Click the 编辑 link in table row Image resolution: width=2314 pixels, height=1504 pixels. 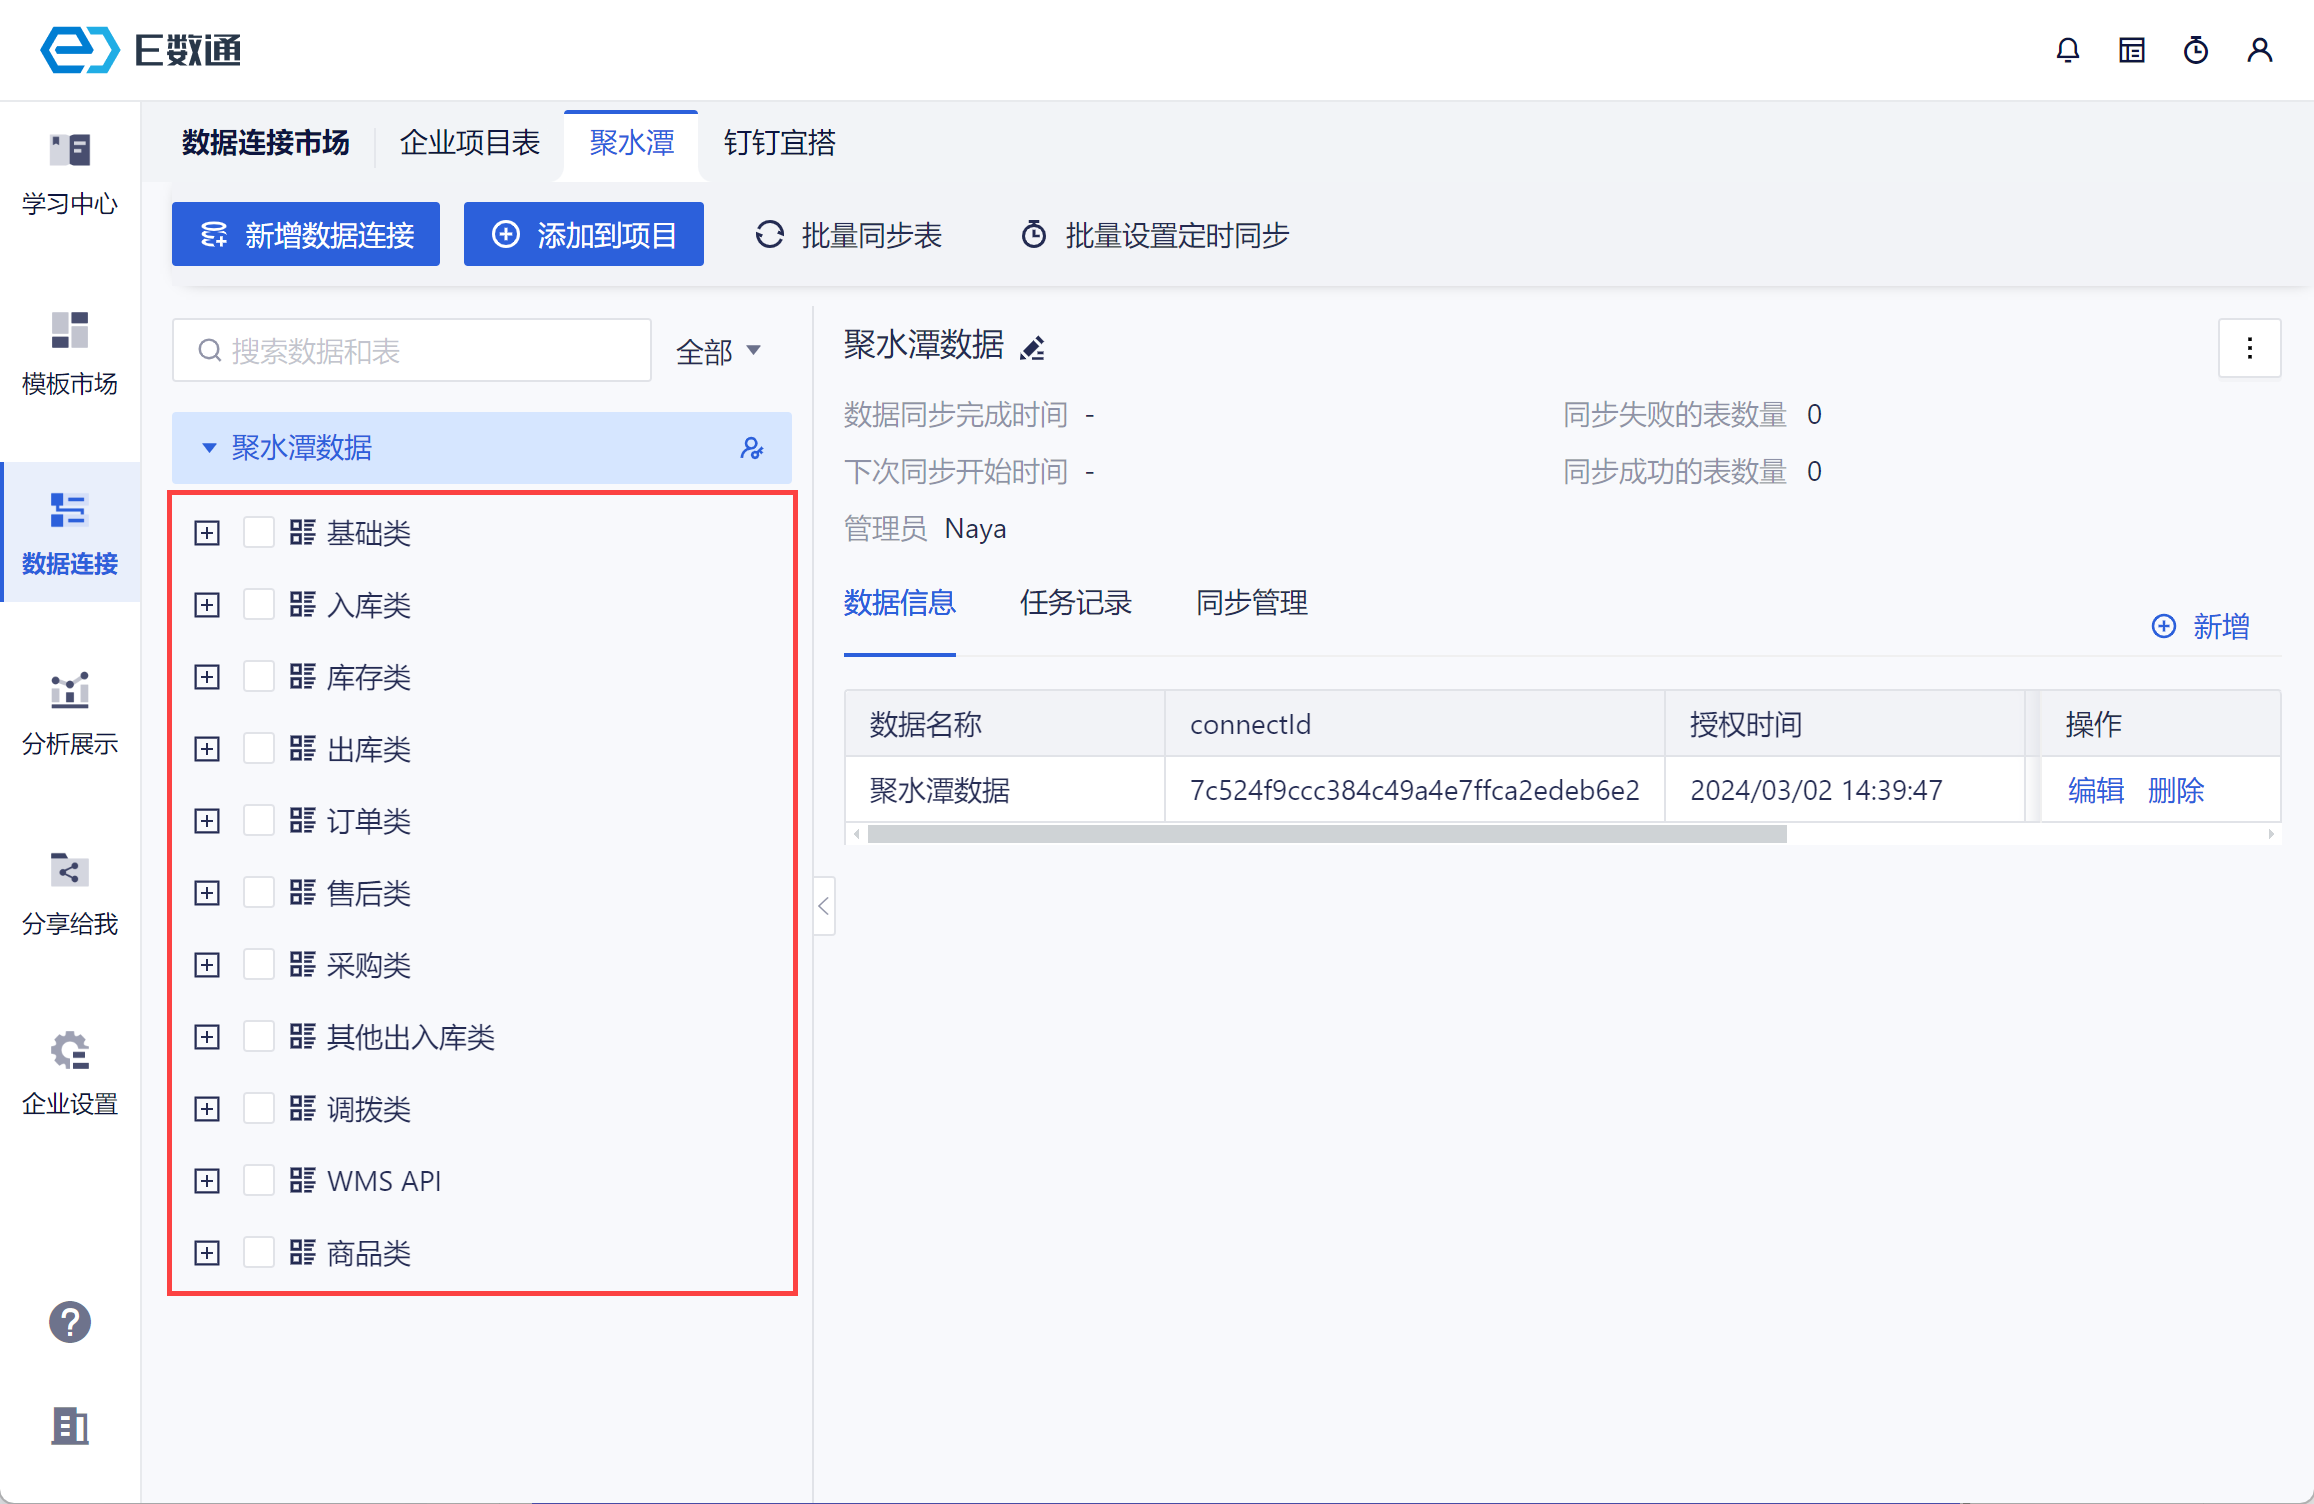2095,791
